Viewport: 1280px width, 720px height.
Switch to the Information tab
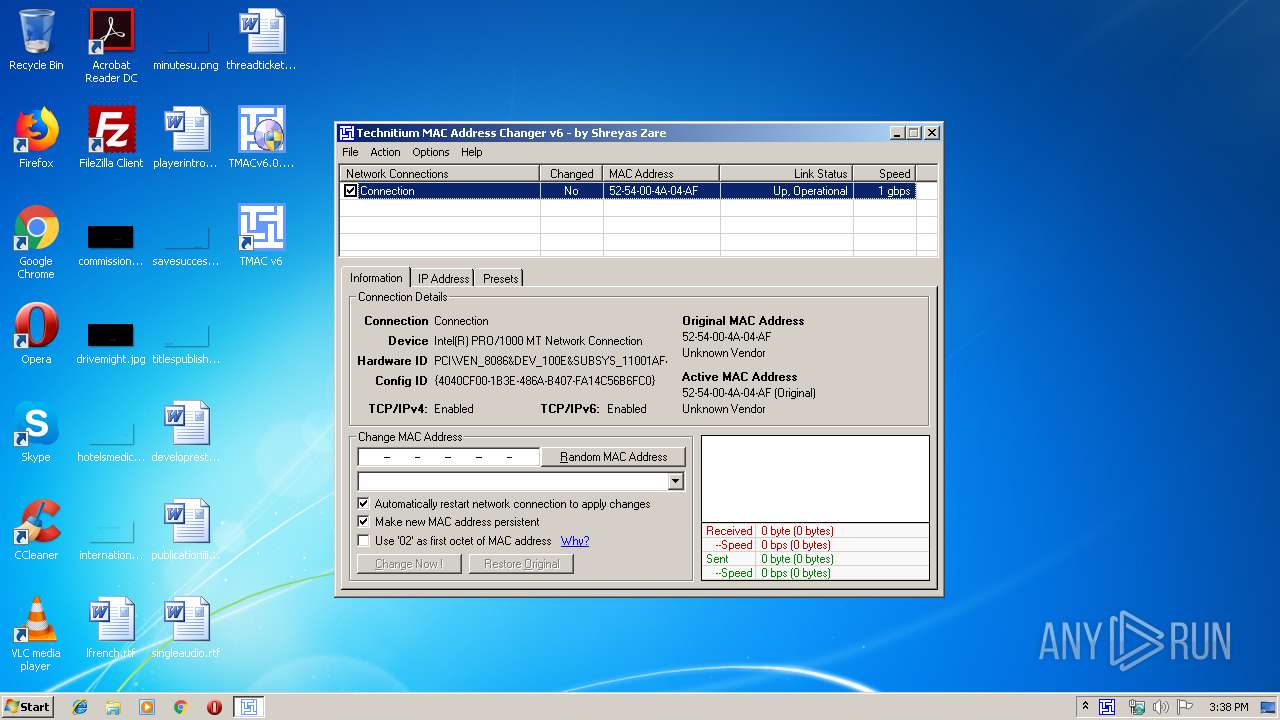376,278
